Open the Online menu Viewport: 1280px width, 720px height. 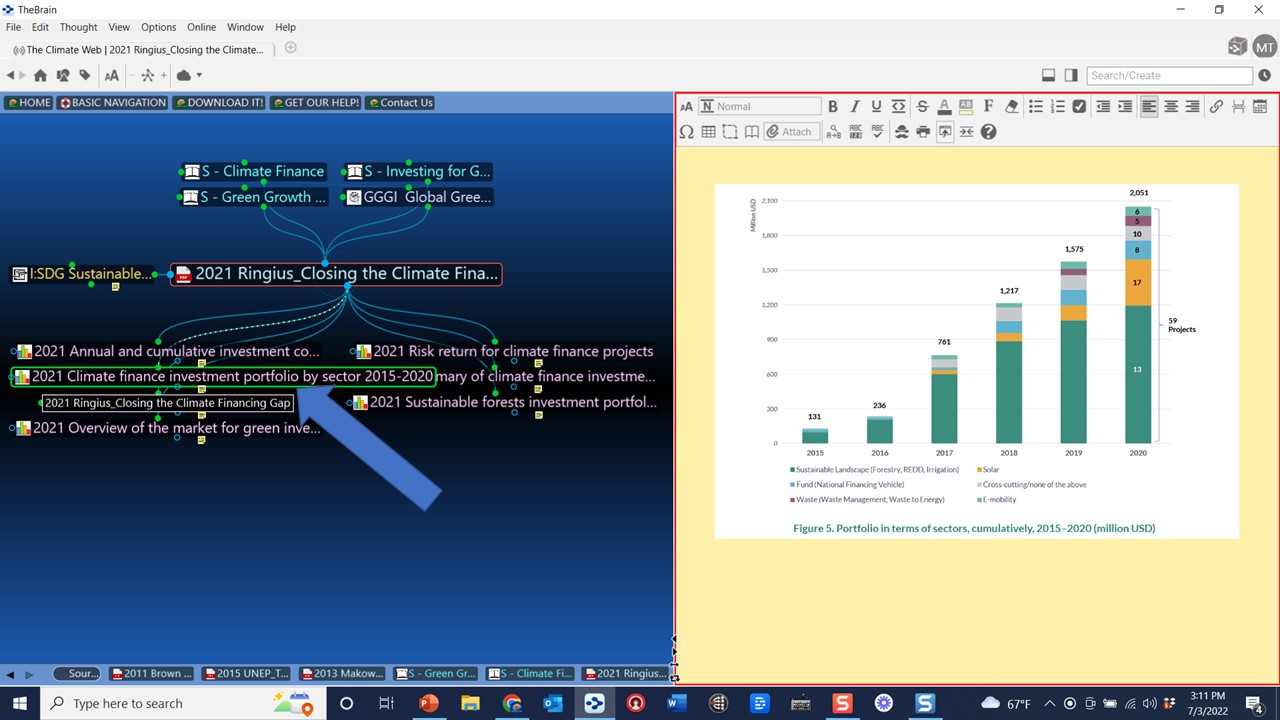(201, 27)
